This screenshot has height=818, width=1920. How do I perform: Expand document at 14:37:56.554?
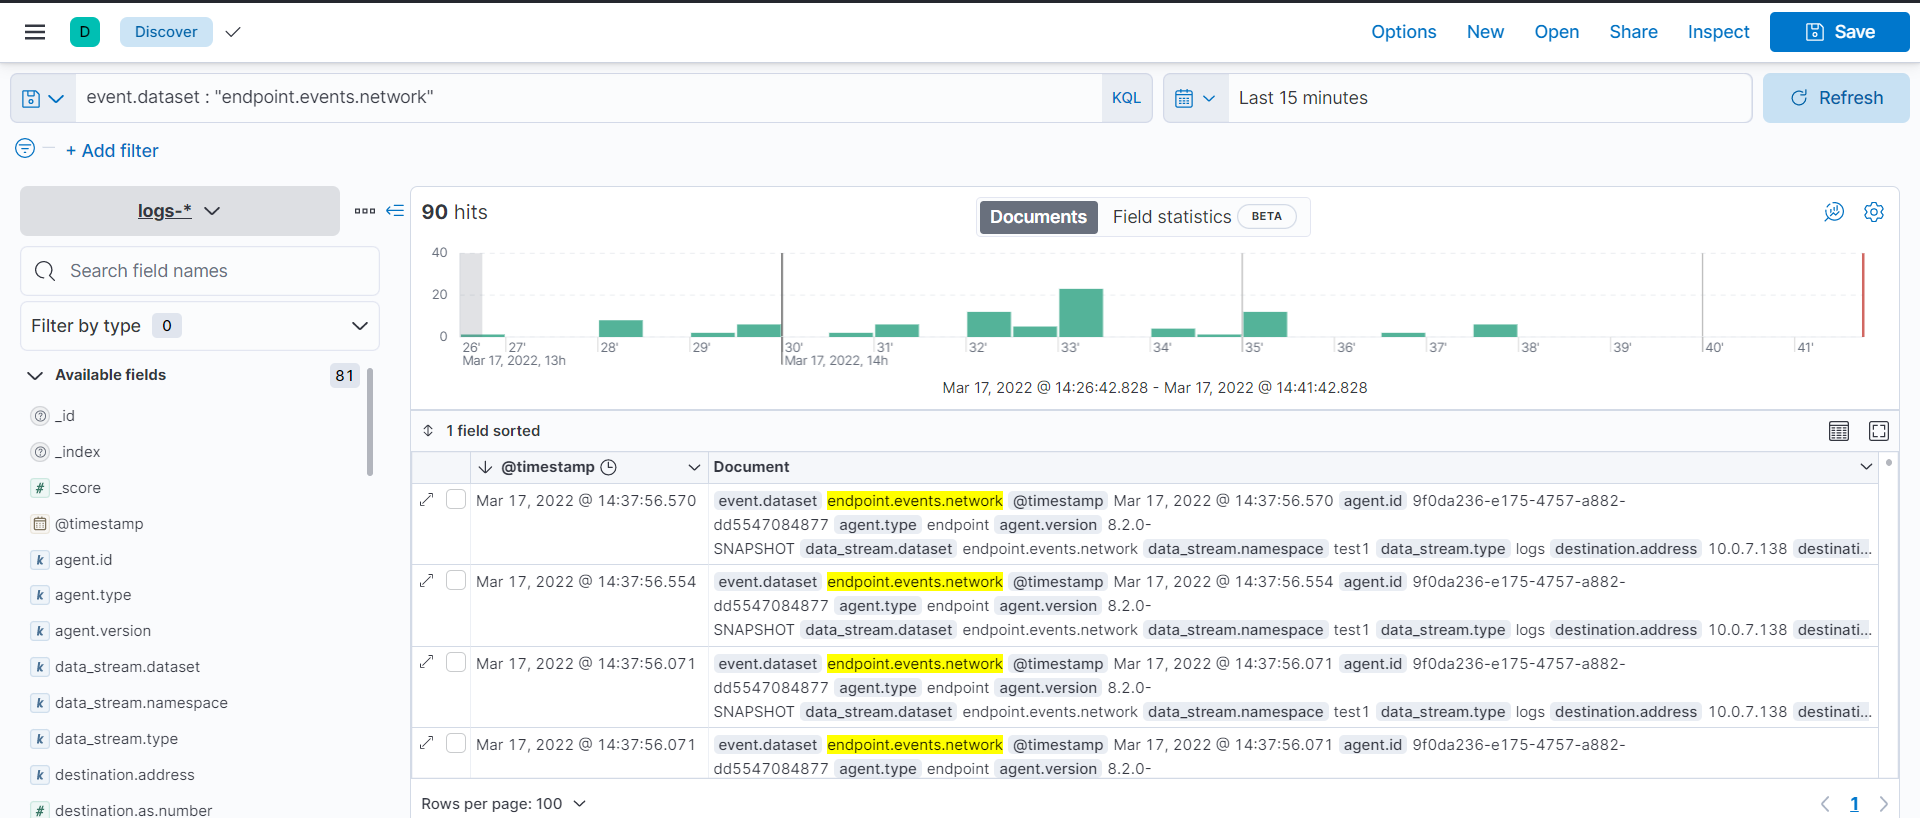(x=427, y=580)
